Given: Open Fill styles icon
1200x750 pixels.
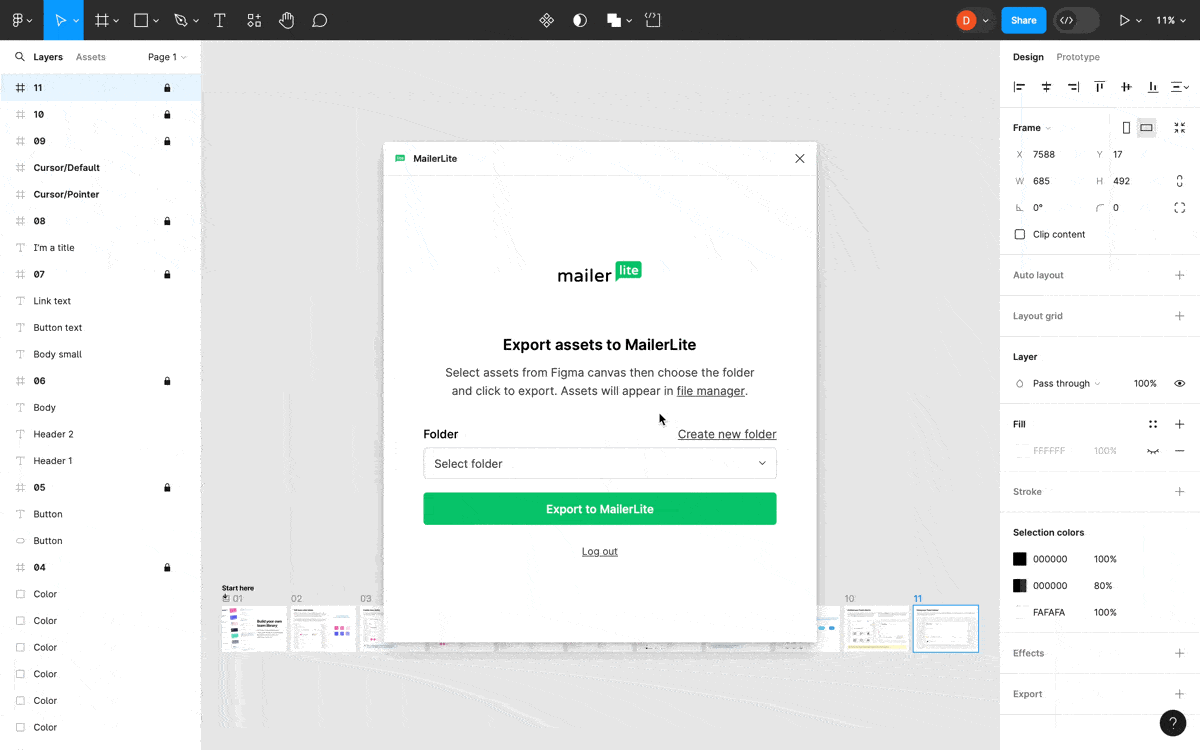Looking at the screenshot, I should click(x=1153, y=424).
